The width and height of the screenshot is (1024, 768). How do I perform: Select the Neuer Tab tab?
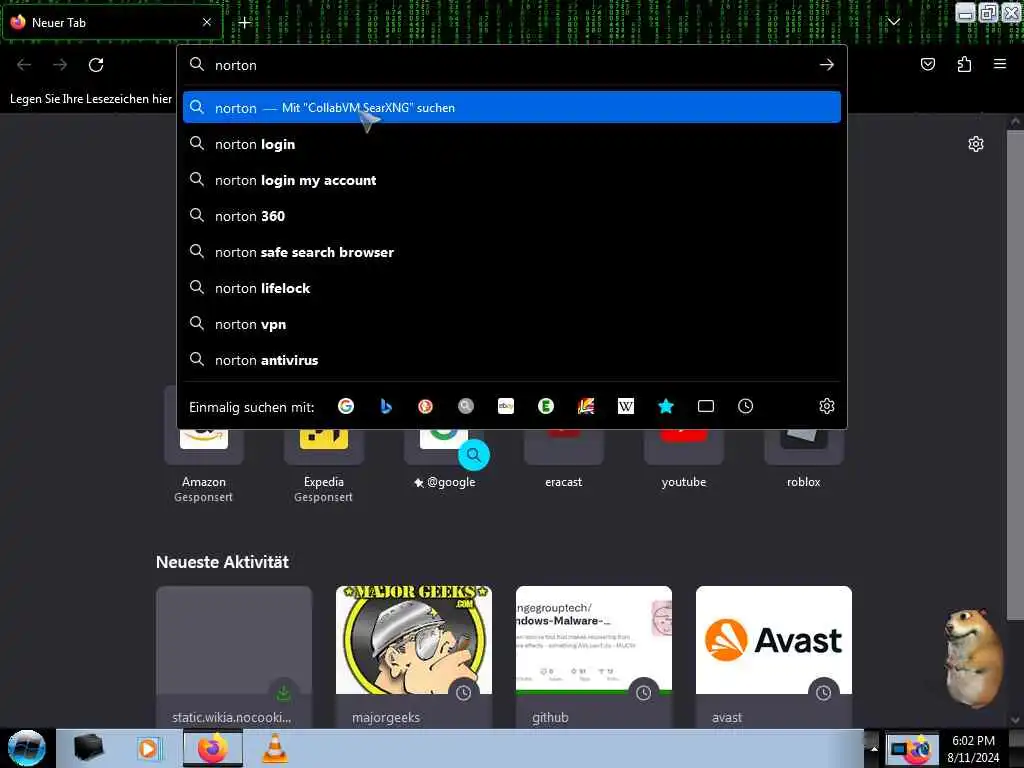click(112, 22)
